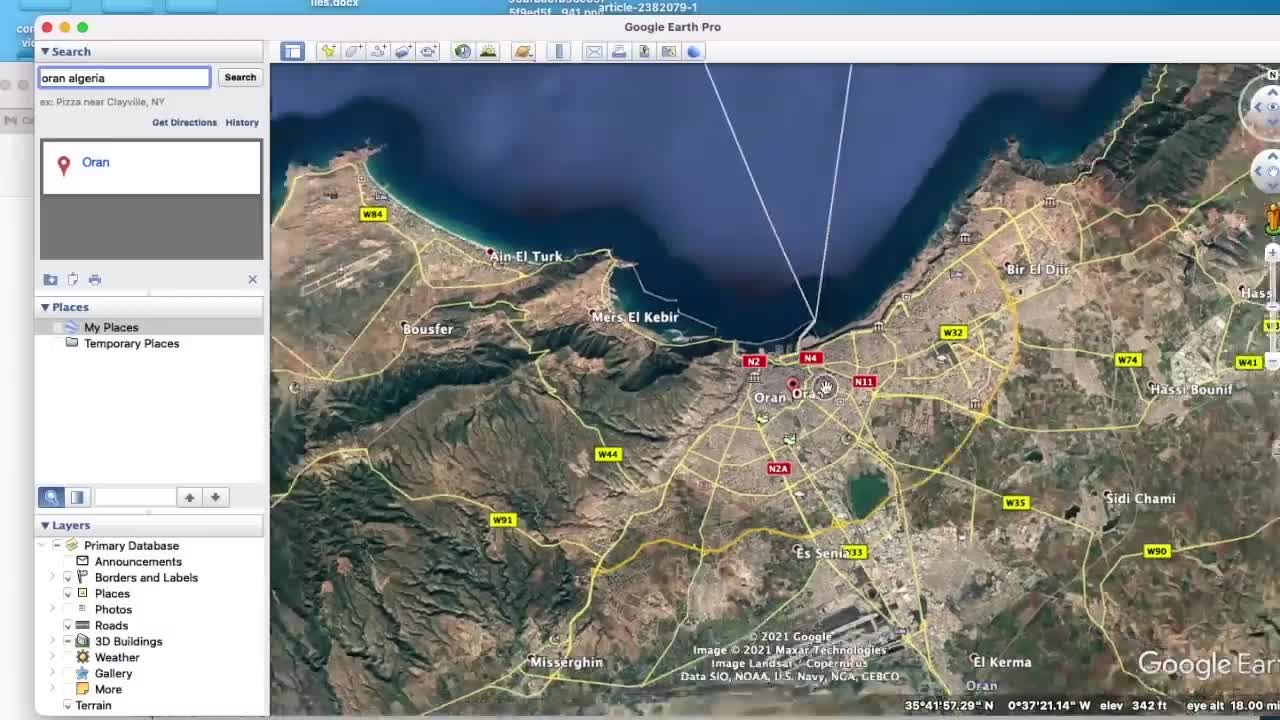The width and height of the screenshot is (1280, 720).
Task: Move selected place up with arrow
Action: click(x=189, y=497)
